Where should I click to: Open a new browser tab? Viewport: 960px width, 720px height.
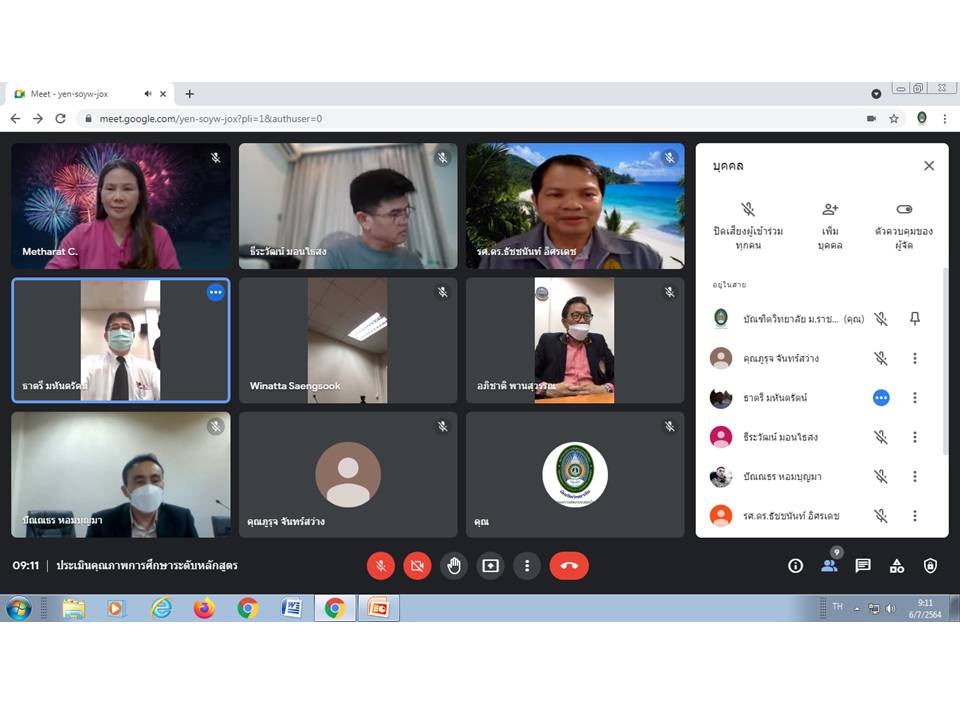(190, 94)
